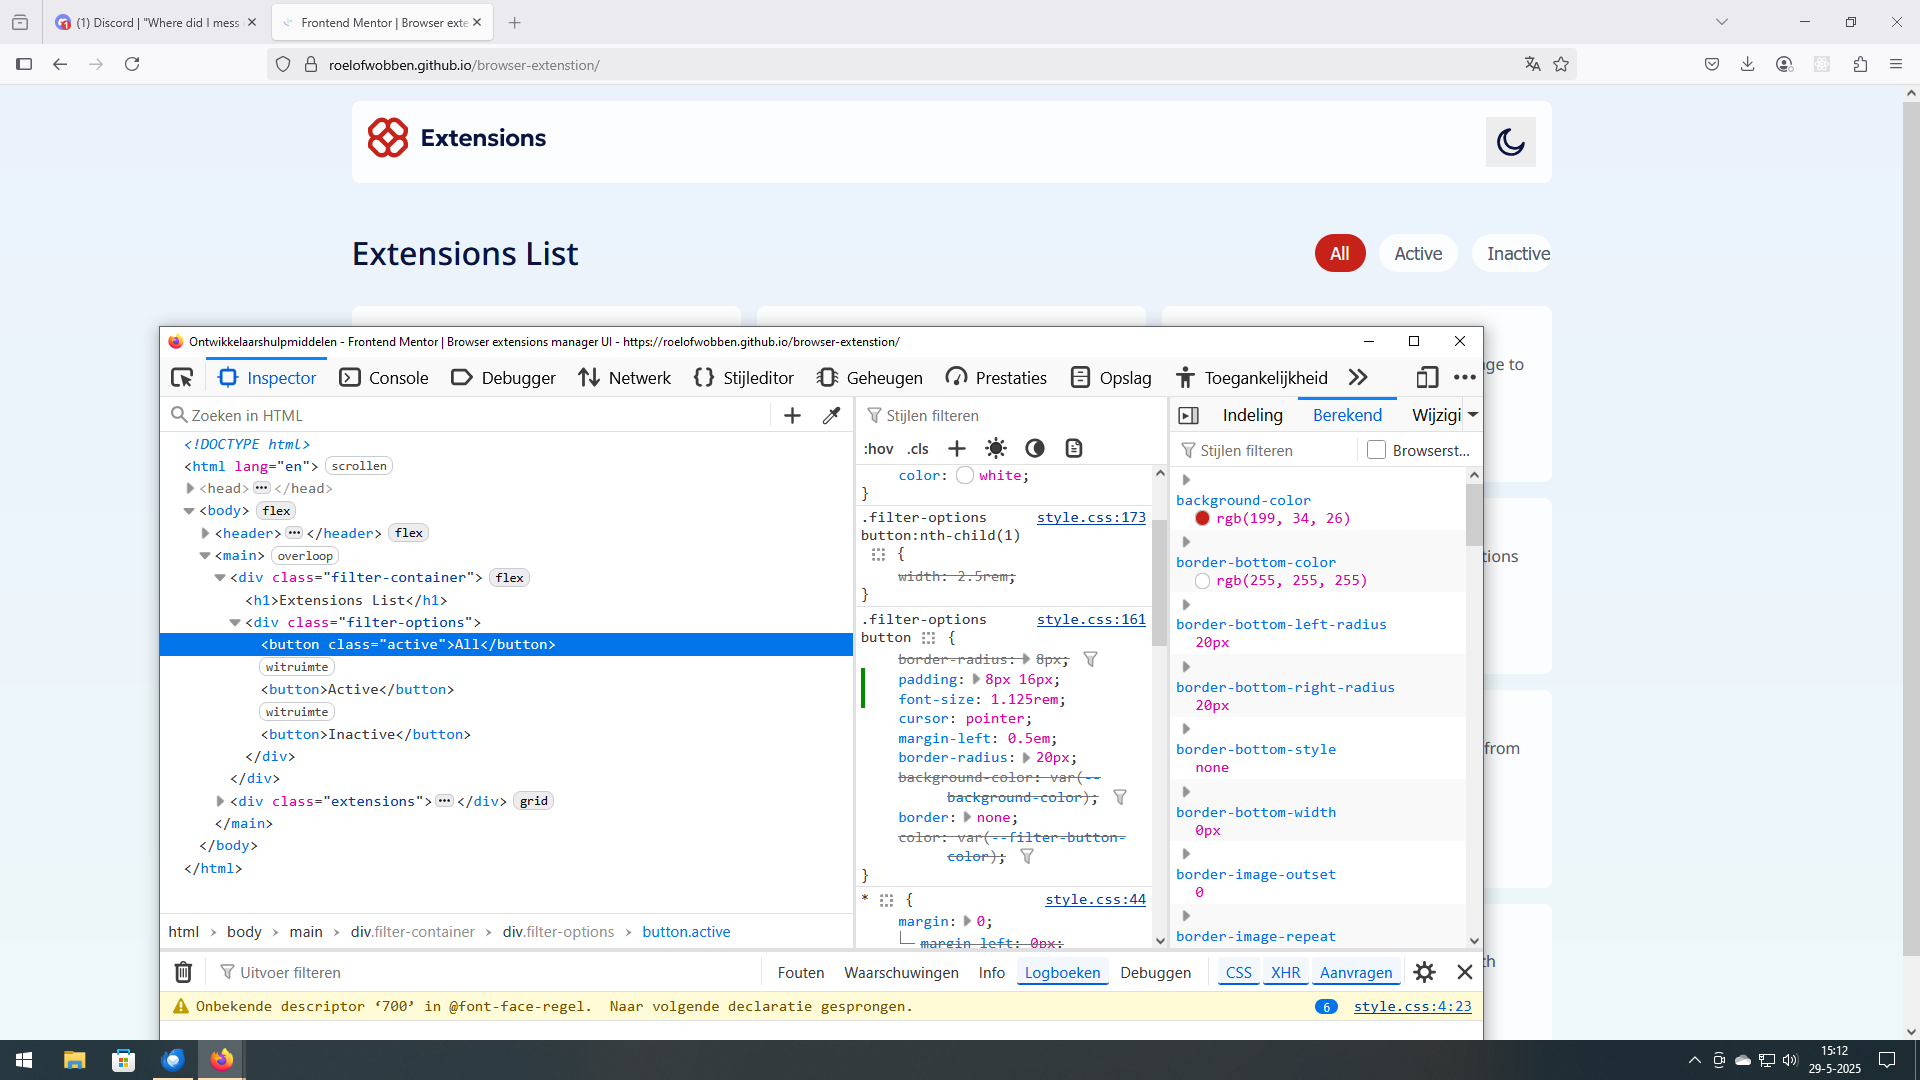Open console settings gear icon
The width and height of the screenshot is (1920, 1080).
(x=1424, y=972)
